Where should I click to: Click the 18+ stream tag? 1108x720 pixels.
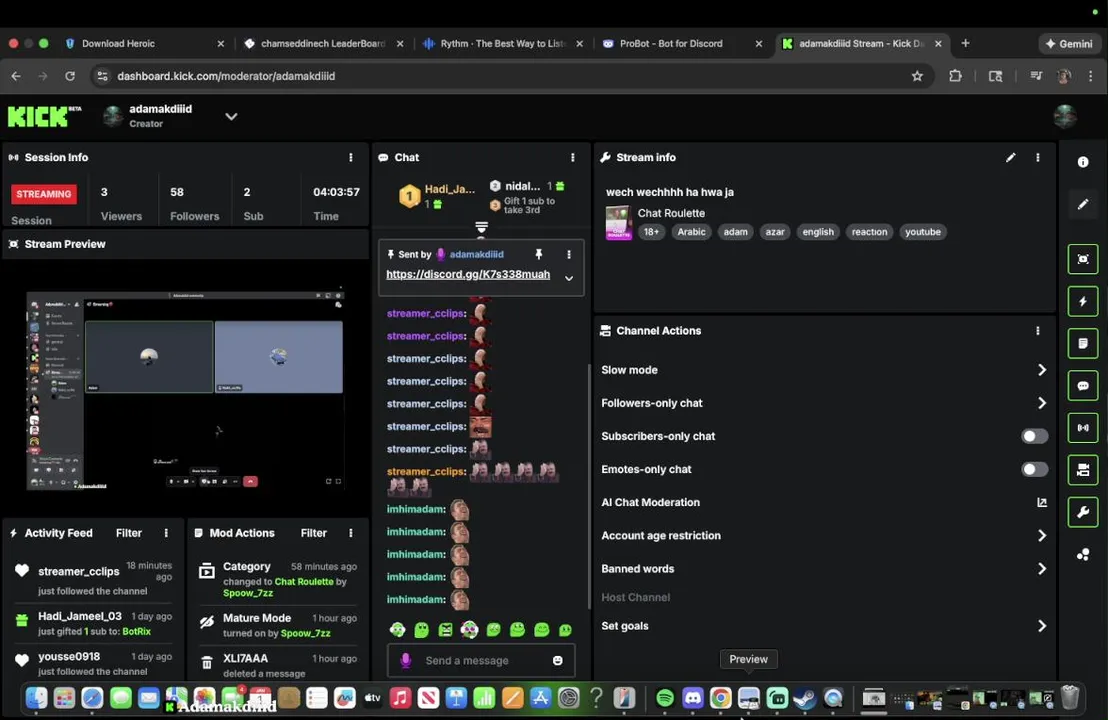(x=651, y=232)
